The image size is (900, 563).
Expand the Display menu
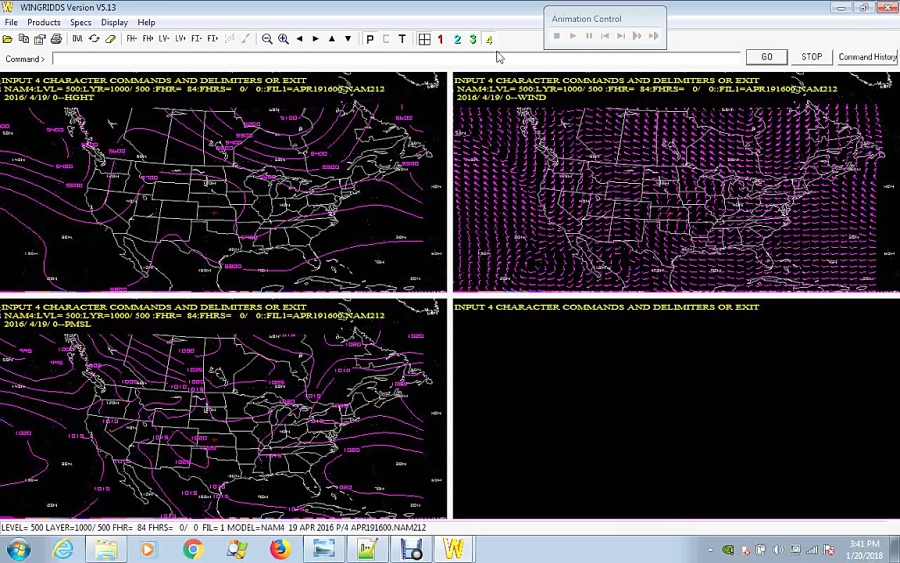(x=114, y=22)
